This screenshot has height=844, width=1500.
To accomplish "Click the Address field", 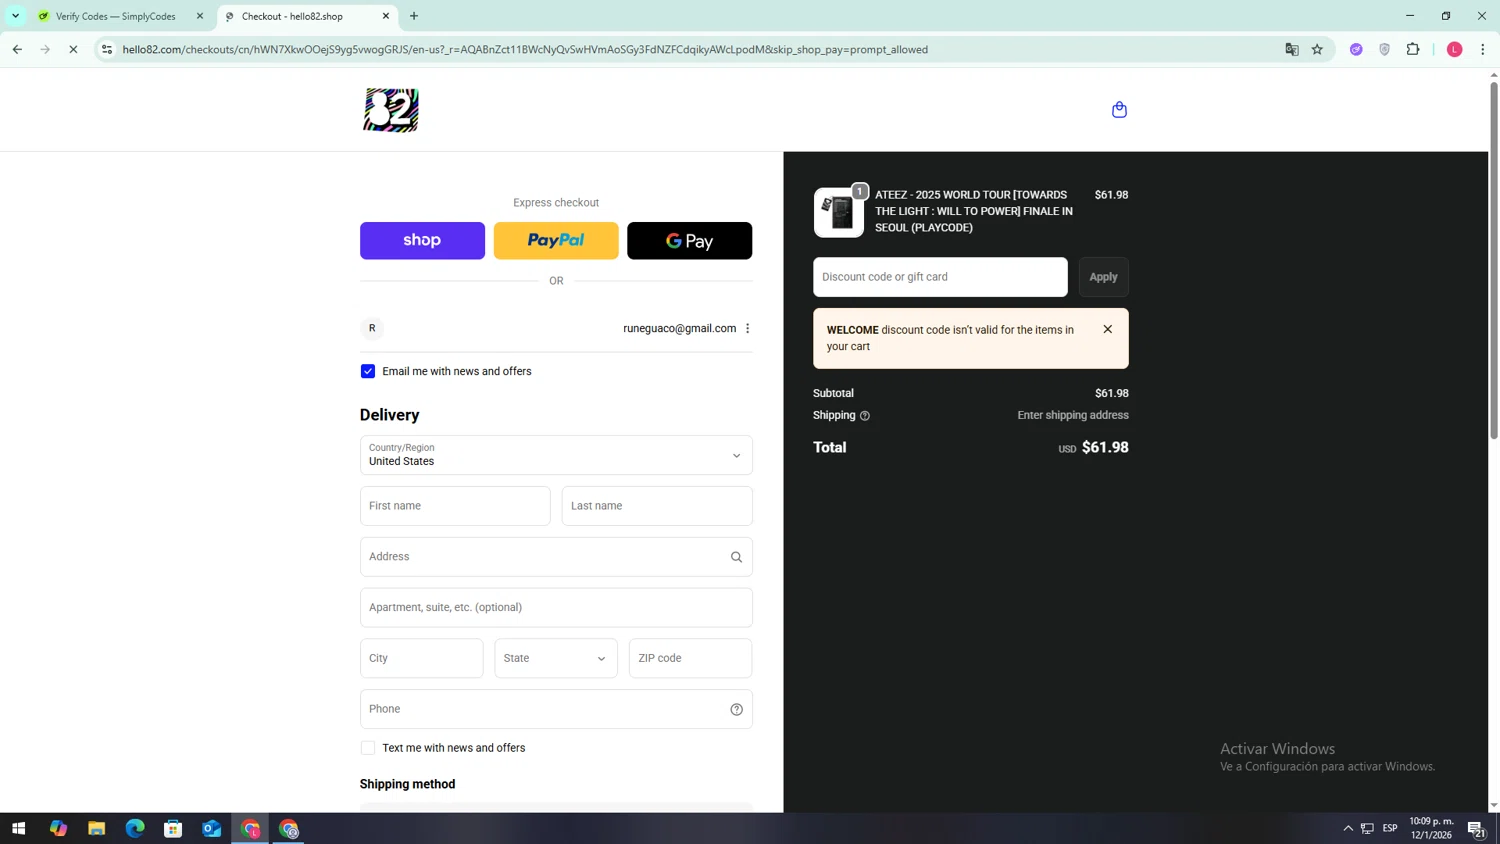I will 556,557.
